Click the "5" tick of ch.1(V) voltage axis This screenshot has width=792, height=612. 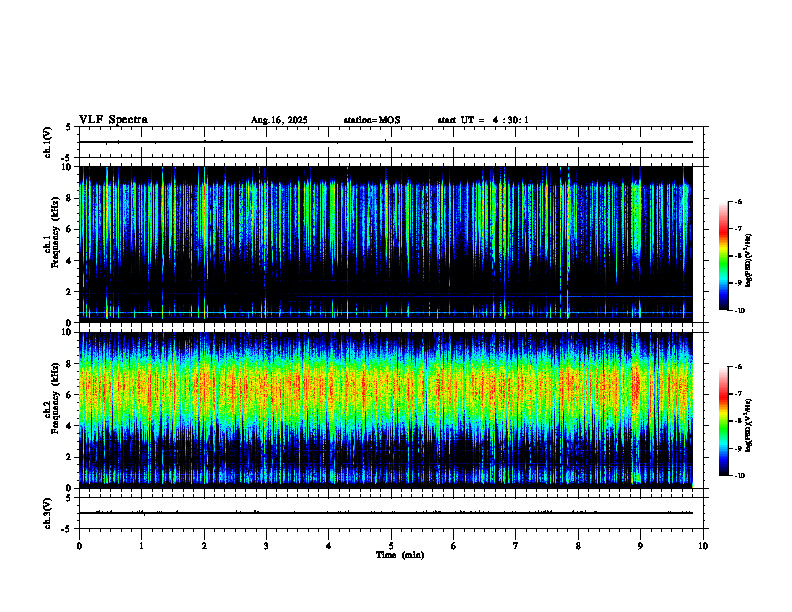point(70,128)
